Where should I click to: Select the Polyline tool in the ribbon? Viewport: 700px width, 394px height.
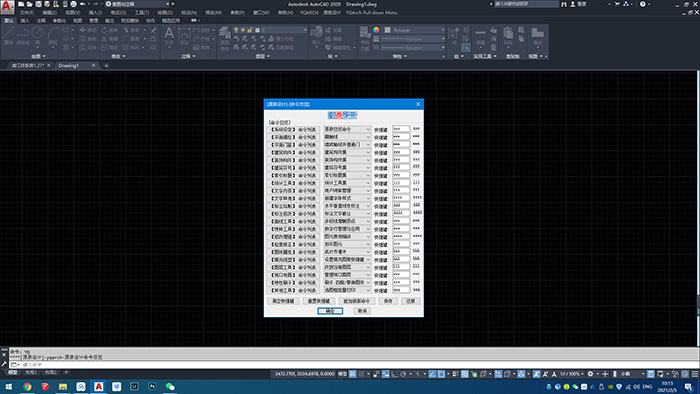click(x=22, y=35)
